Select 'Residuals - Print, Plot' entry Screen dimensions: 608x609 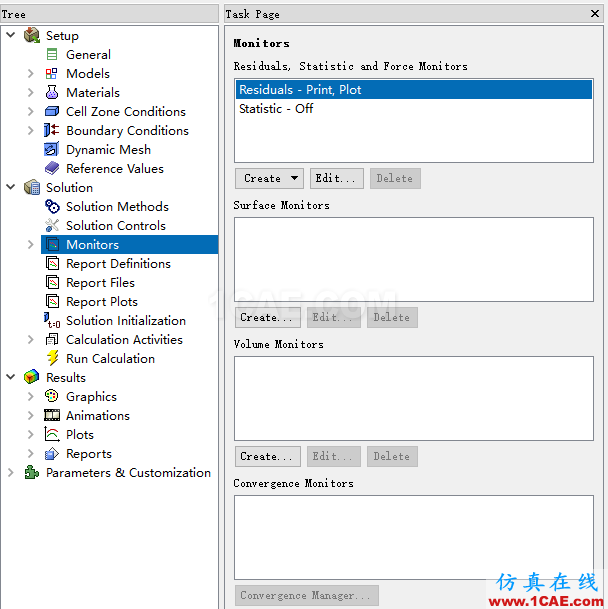pos(414,89)
